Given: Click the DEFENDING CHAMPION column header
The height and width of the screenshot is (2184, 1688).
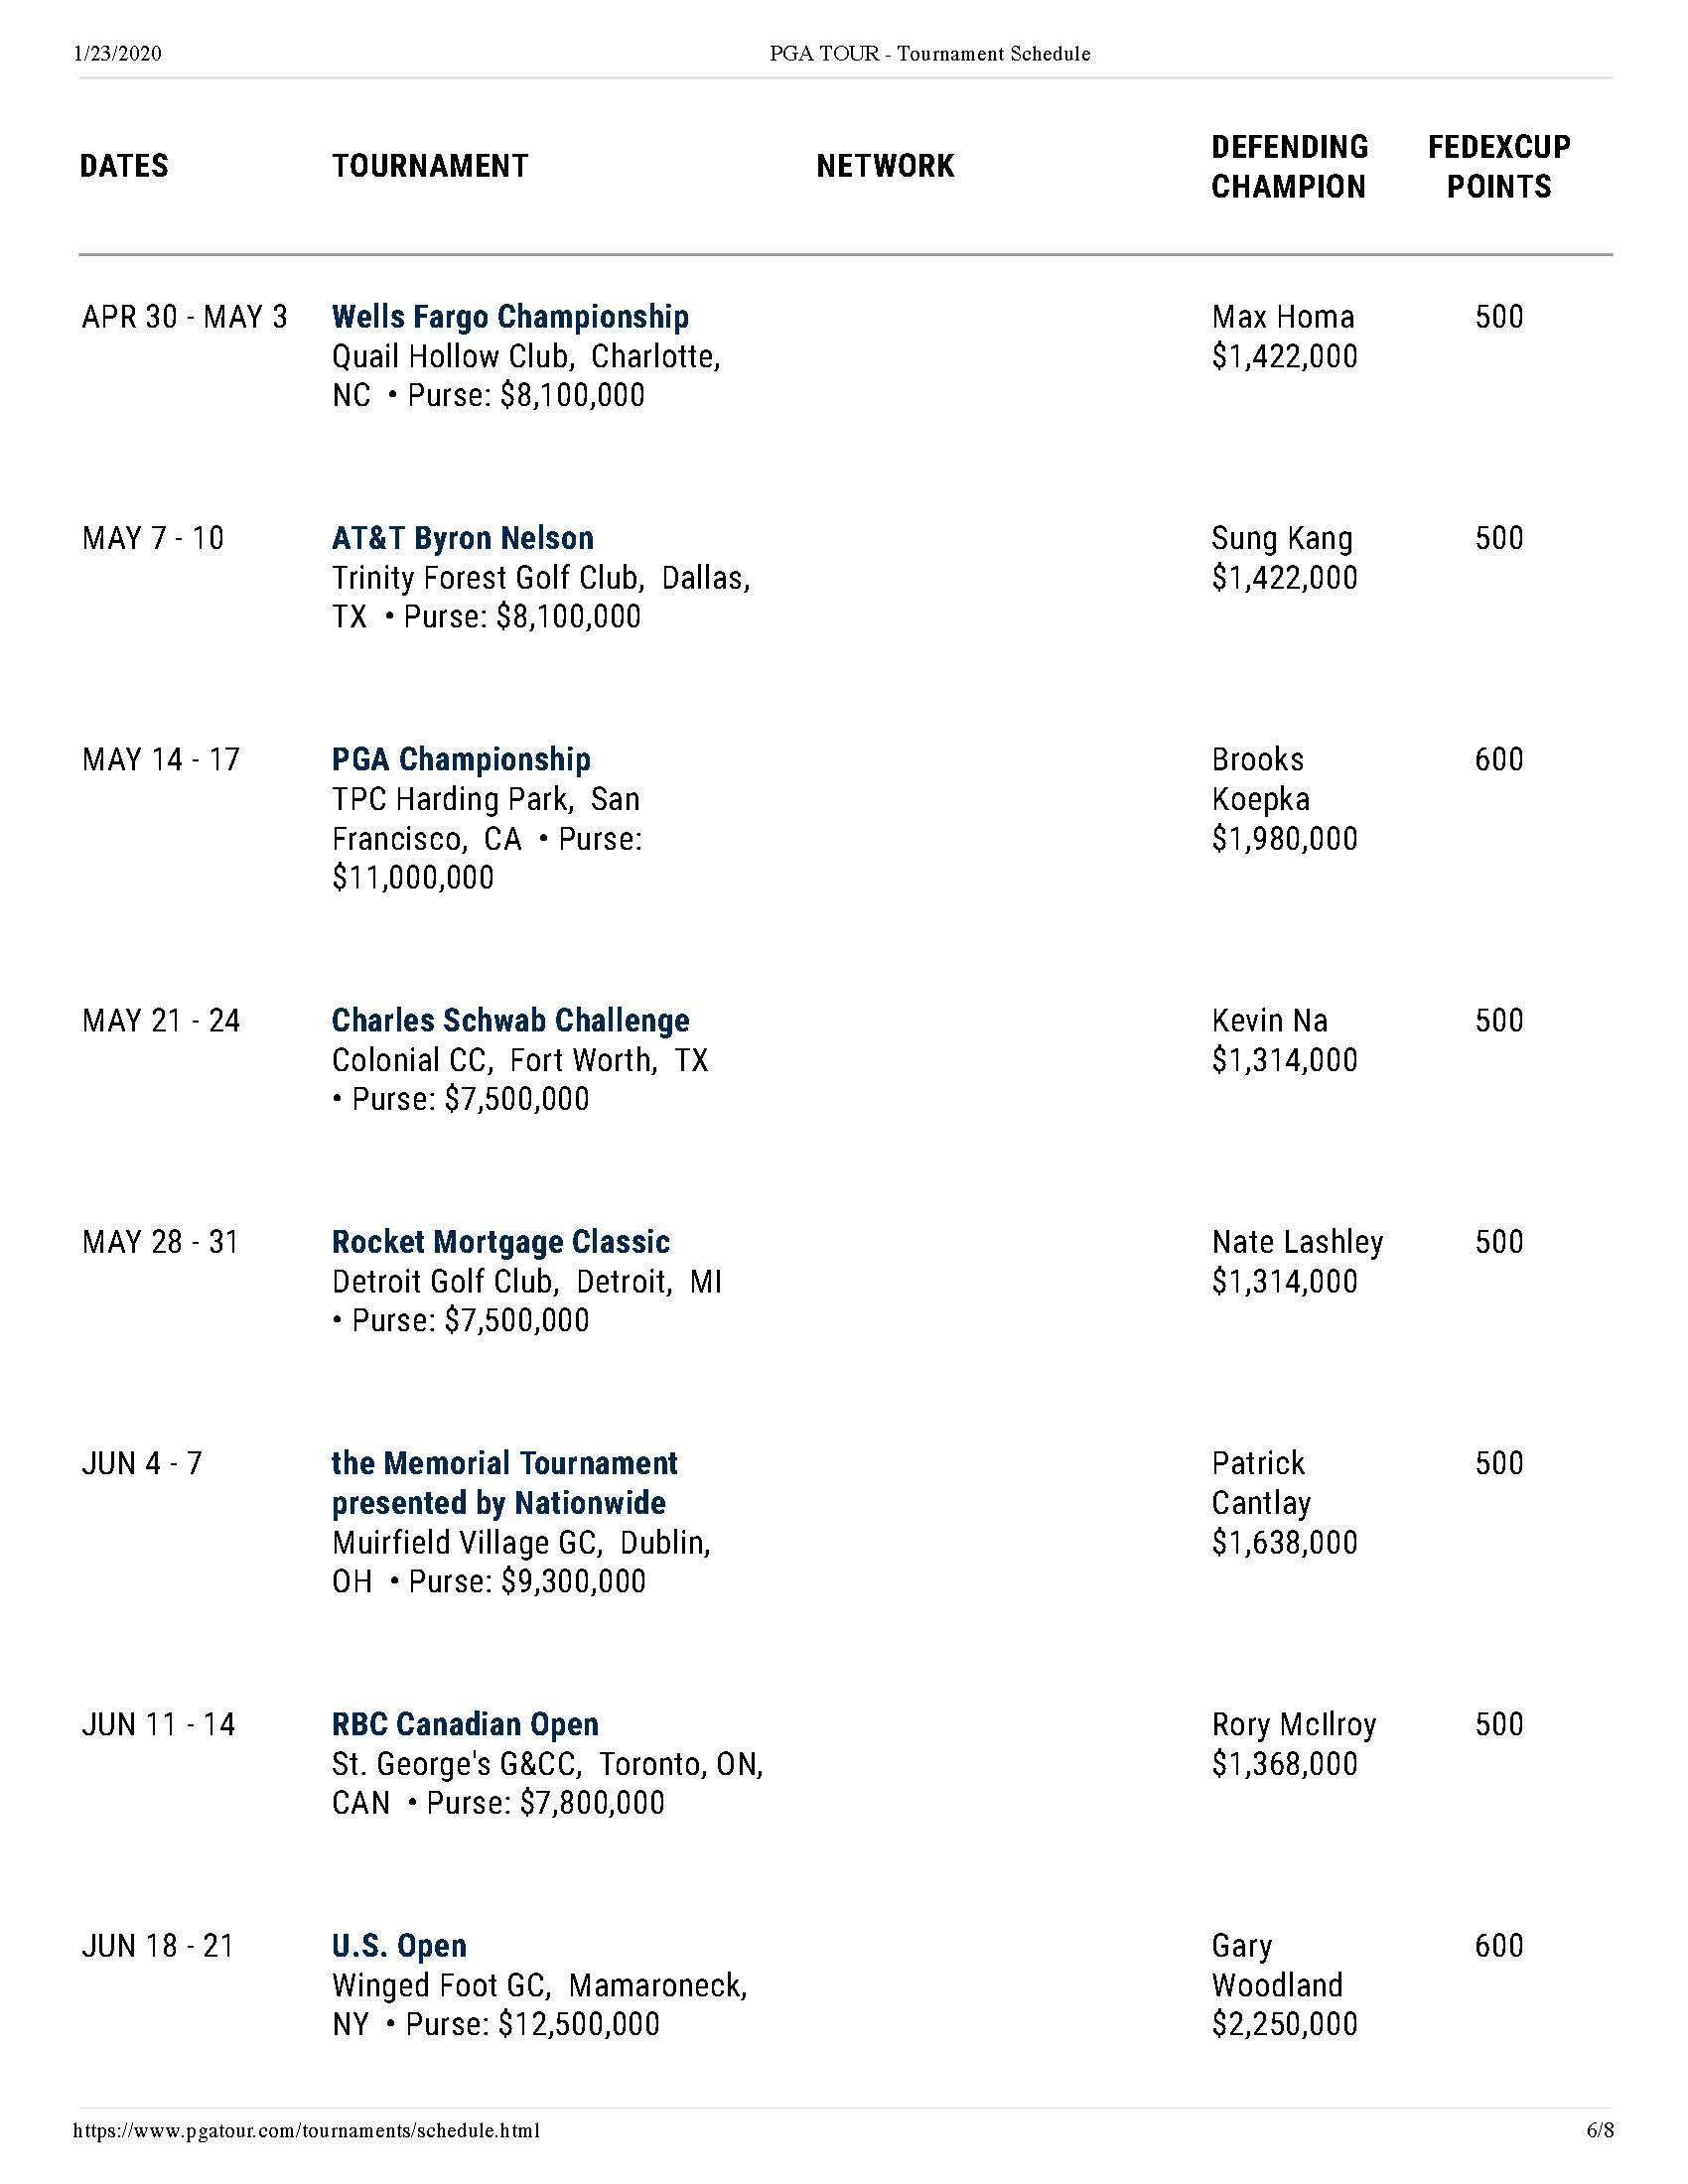Looking at the screenshot, I should click(1289, 166).
